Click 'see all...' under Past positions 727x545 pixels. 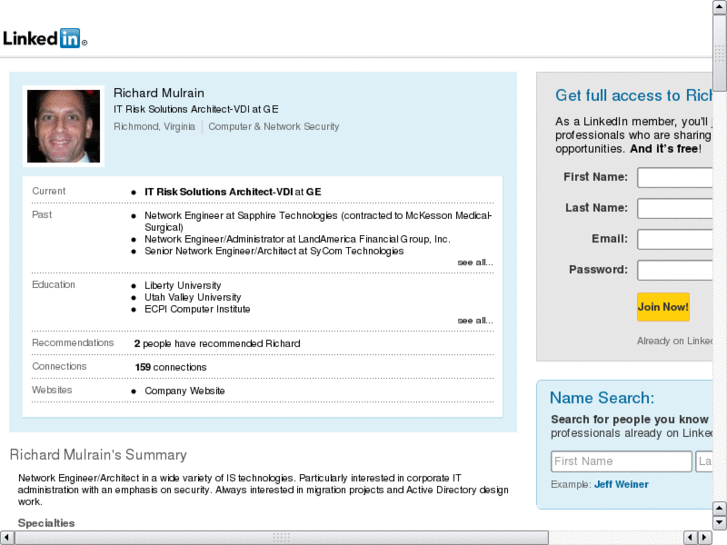[x=475, y=263]
